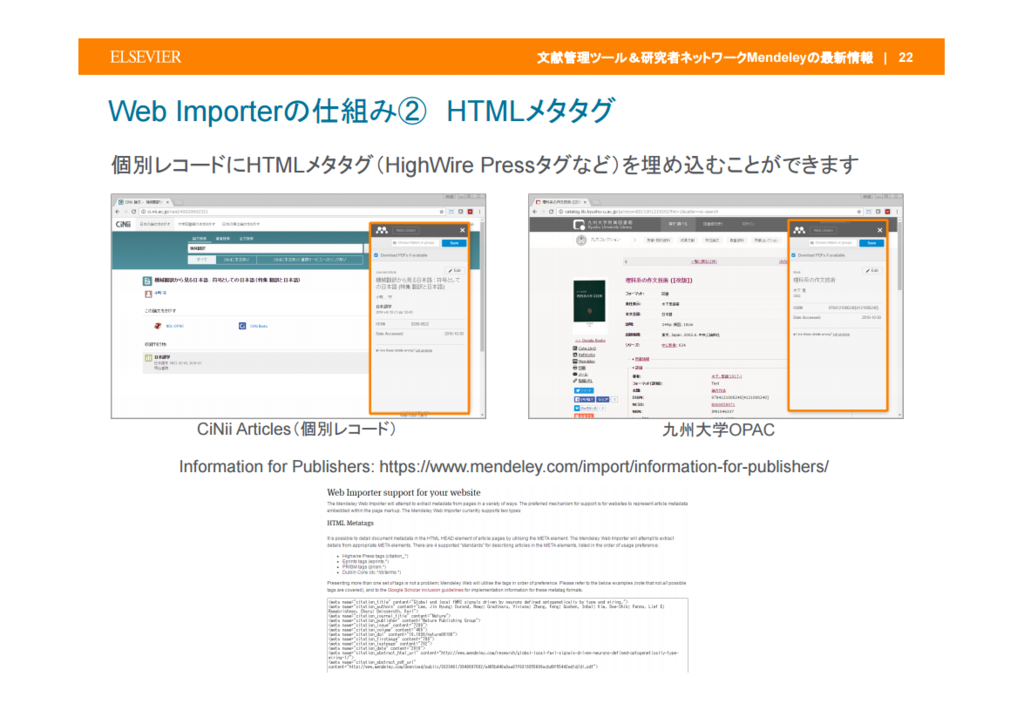This screenshot has height=724, width=1024.
Task: Open the 探す・調べる menu in the Kyushu OPAC header
Action: (678, 224)
